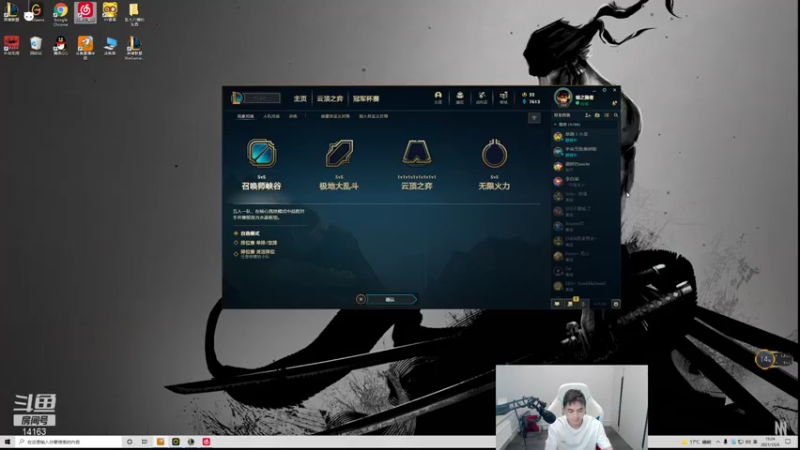Click the microphone icon in the friends panel footer
The height and width of the screenshot is (450, 800).
583,304
